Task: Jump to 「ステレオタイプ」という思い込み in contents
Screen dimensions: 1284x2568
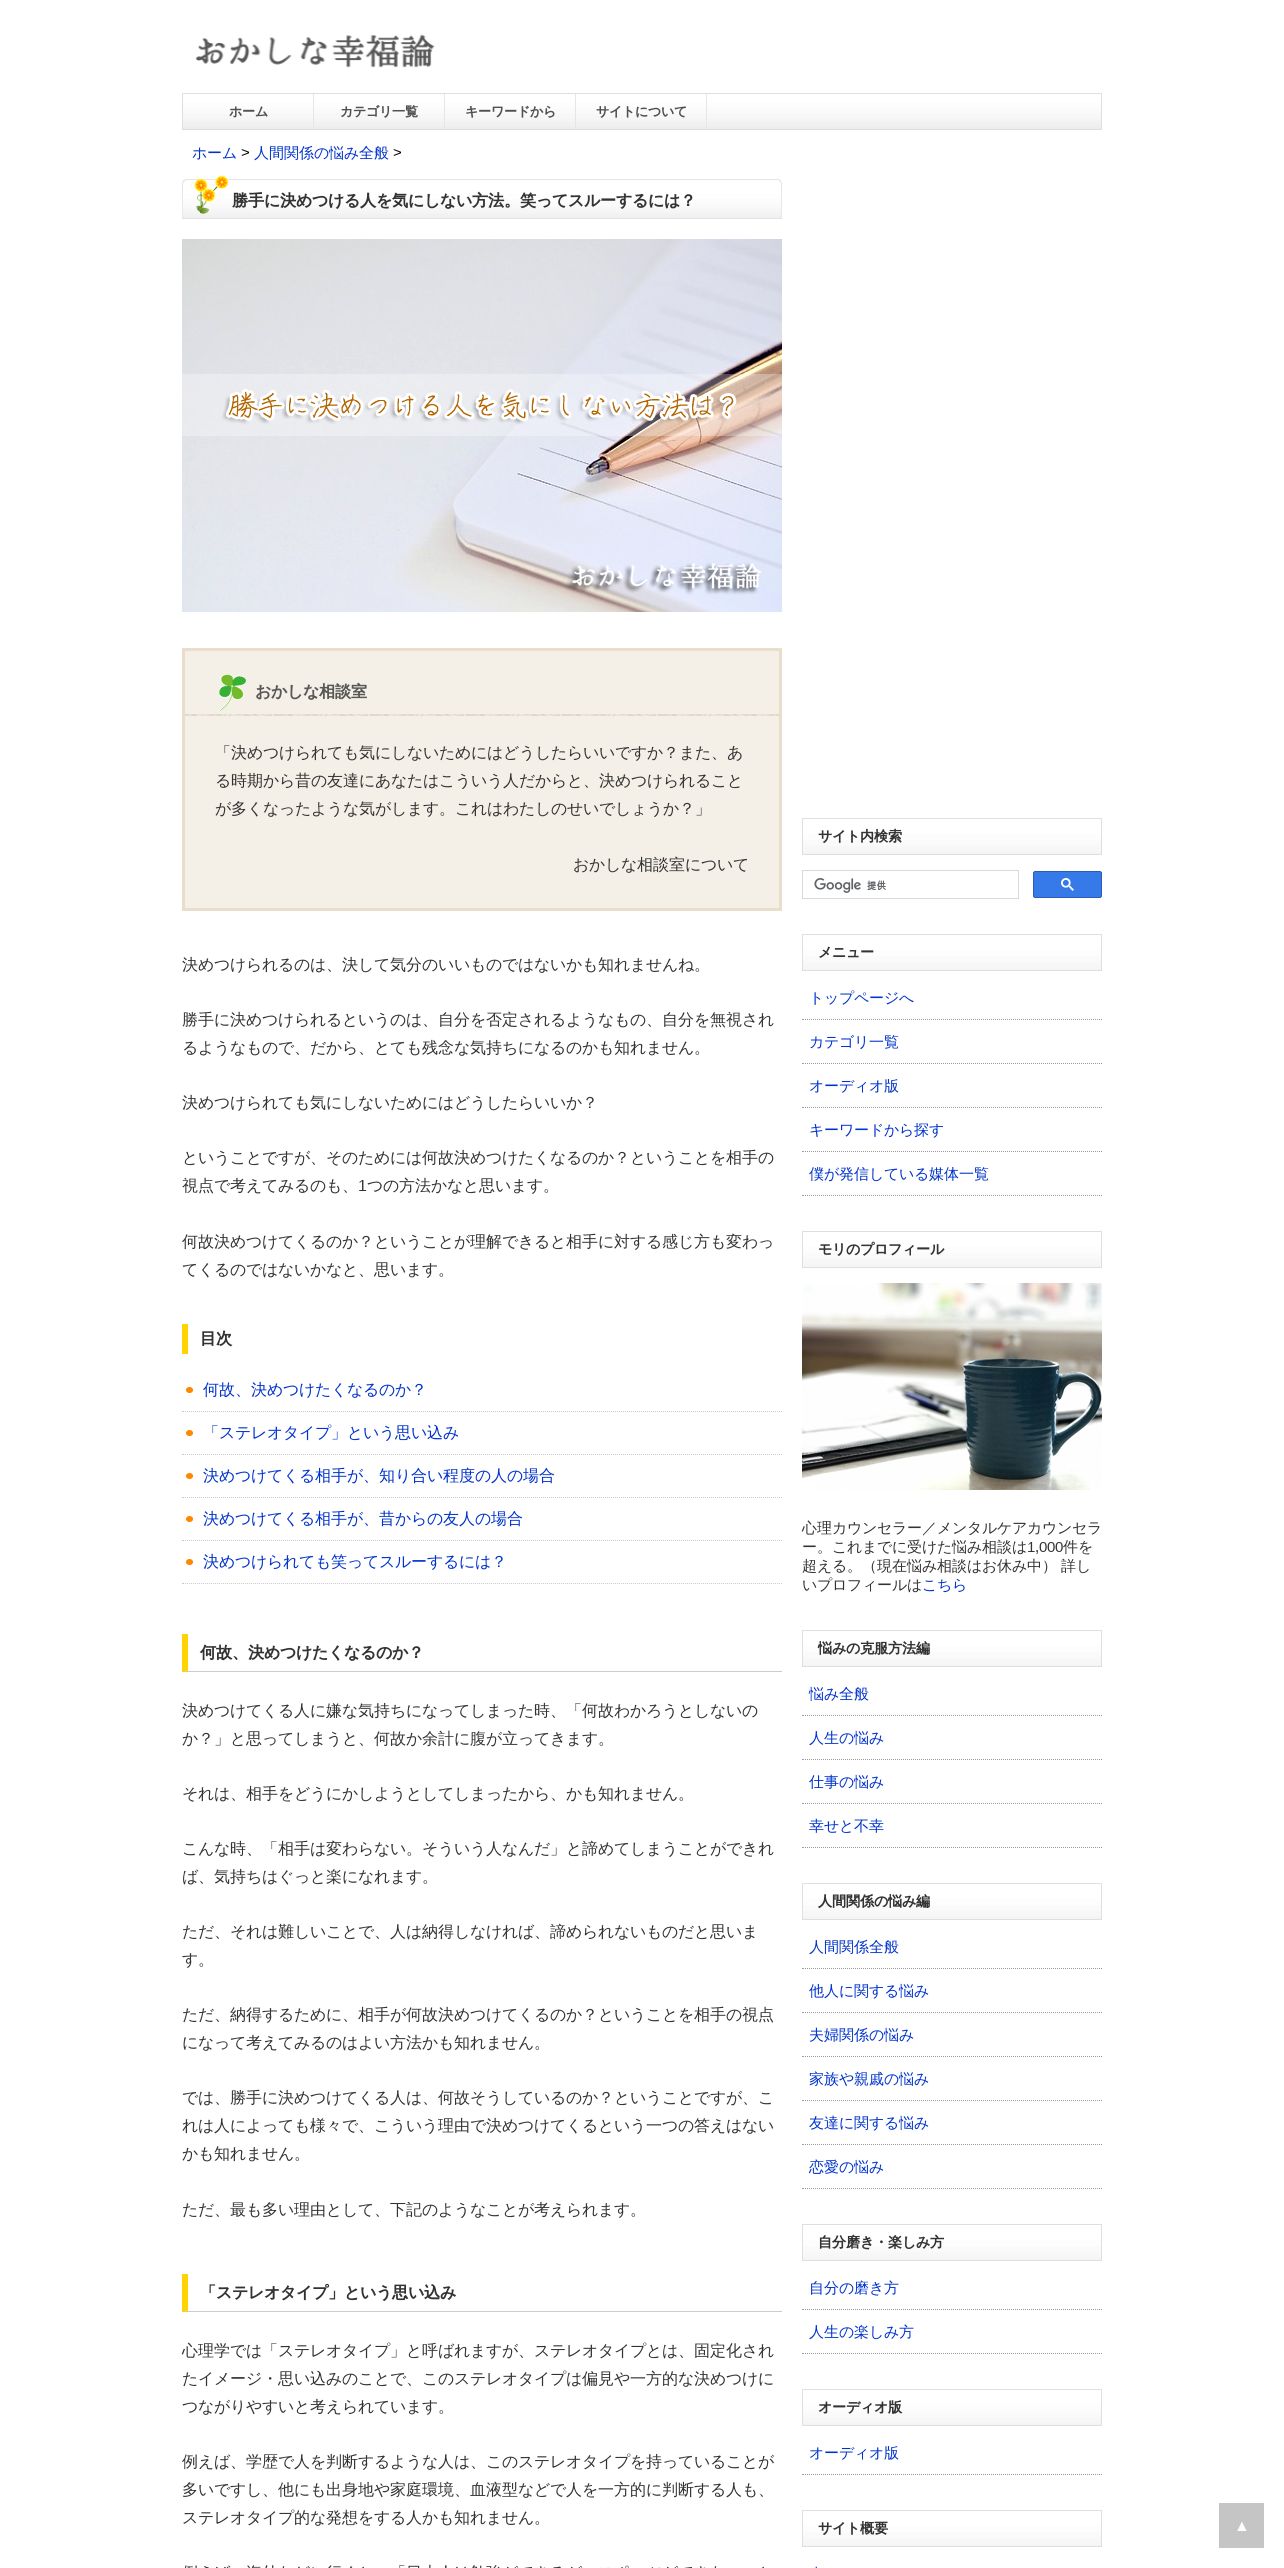Action: [x=331, y=1433]
